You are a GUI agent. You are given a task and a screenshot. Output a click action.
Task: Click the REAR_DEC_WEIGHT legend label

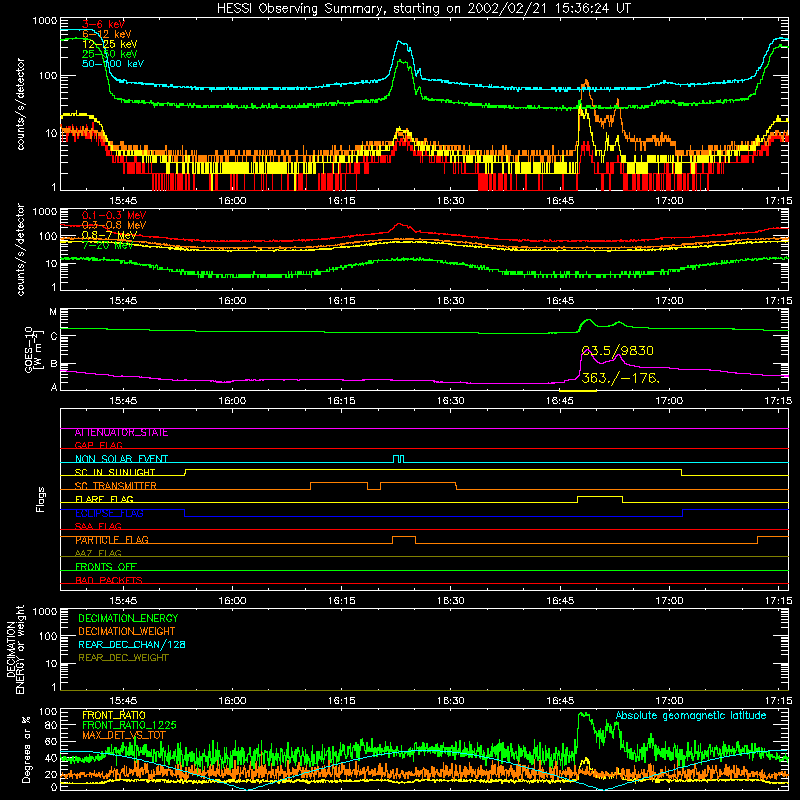point(123,658)
